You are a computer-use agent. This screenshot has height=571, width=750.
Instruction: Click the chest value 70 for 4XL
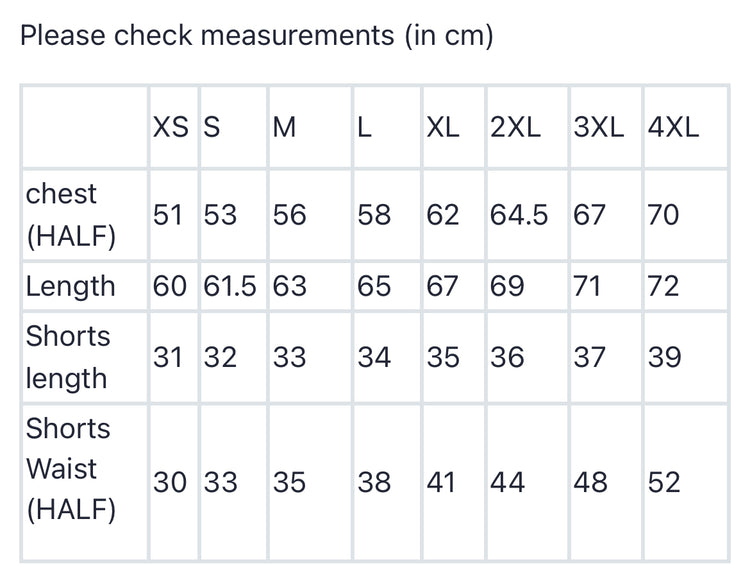click(x=663, y=215)
